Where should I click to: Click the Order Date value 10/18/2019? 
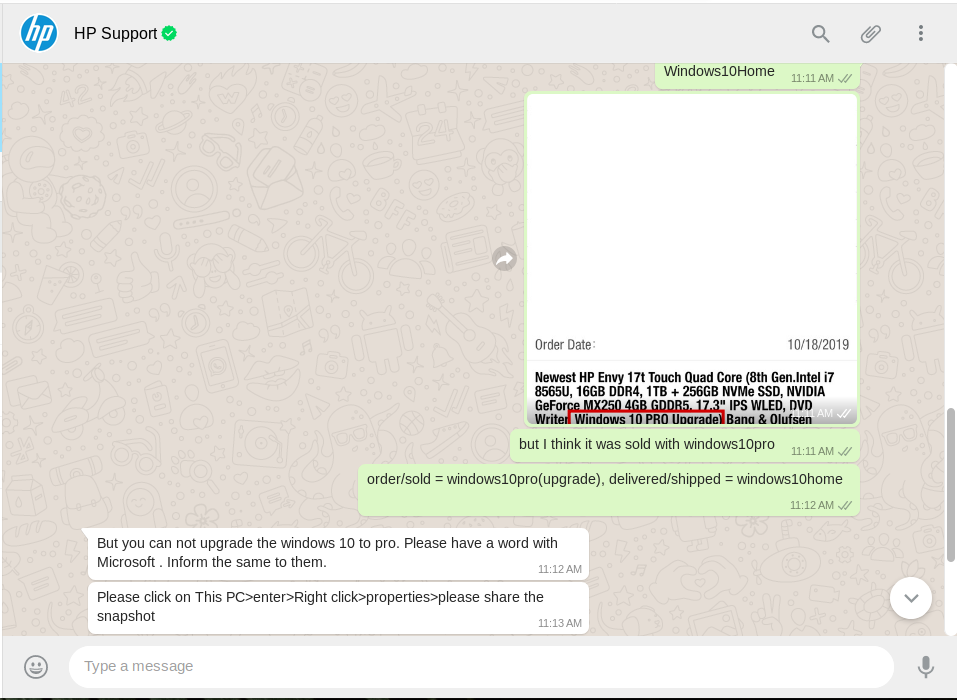[x=818, y=345]
